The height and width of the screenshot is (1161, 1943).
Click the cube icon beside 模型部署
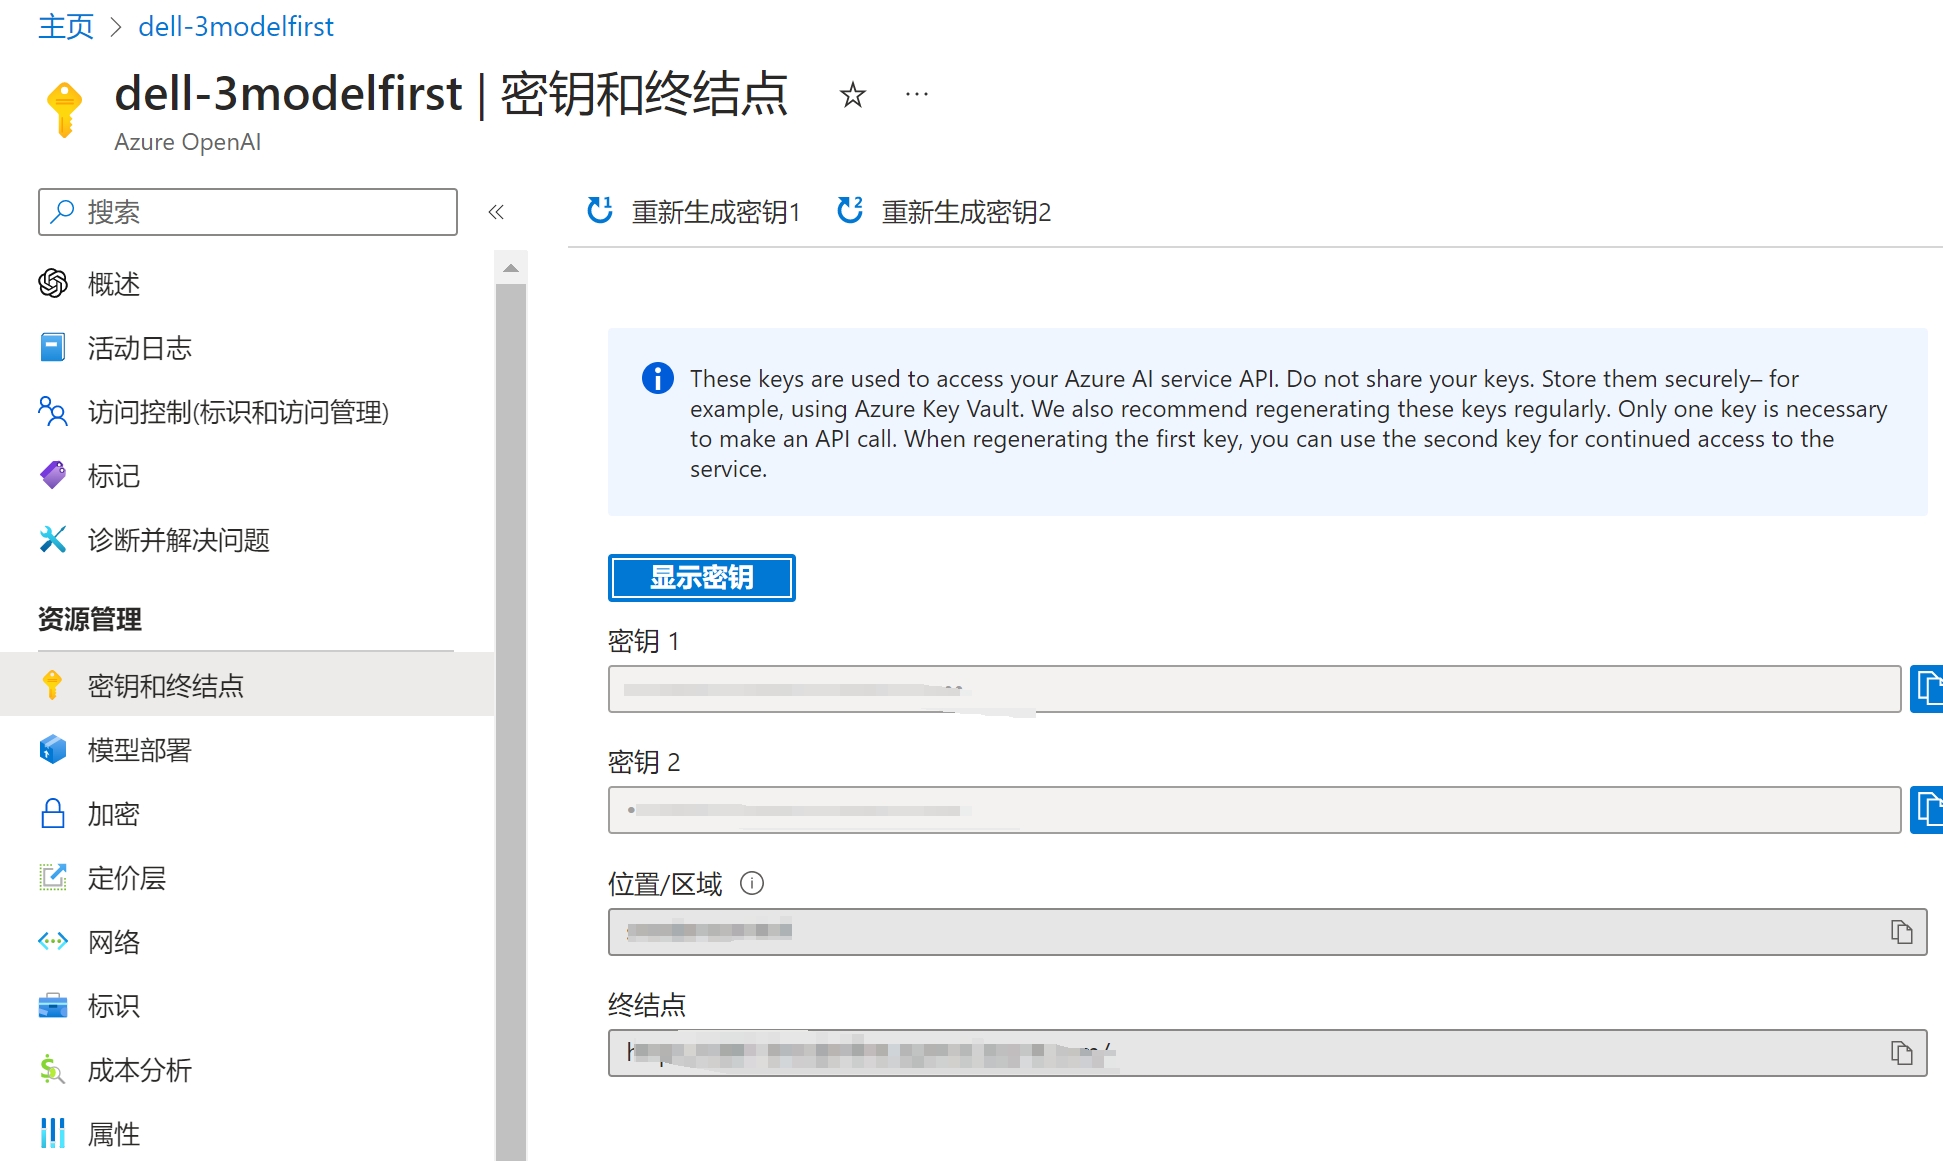coord(53,750)
